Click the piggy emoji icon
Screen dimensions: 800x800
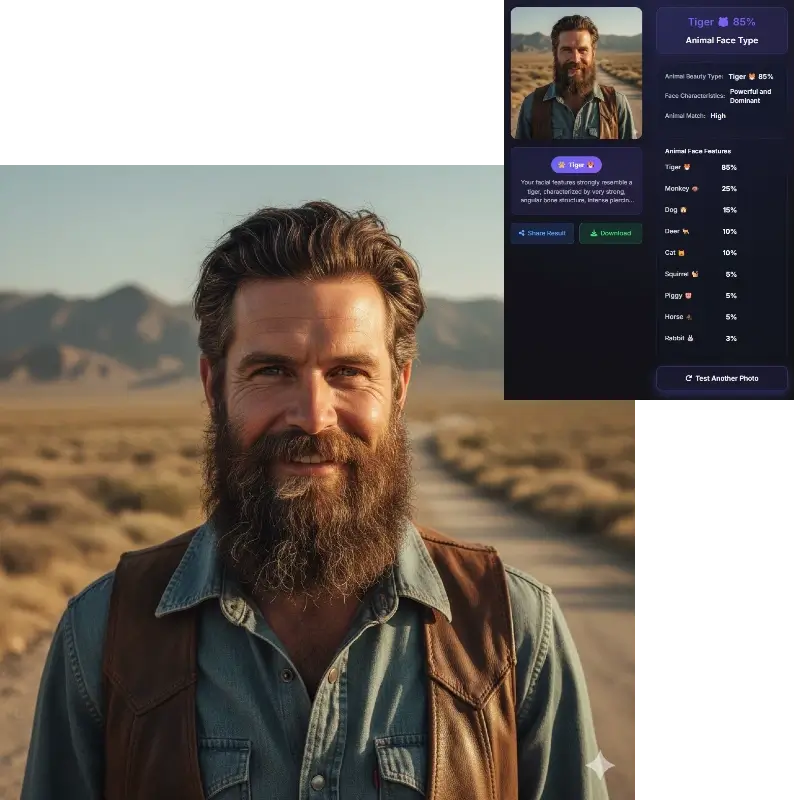[688, 296]
